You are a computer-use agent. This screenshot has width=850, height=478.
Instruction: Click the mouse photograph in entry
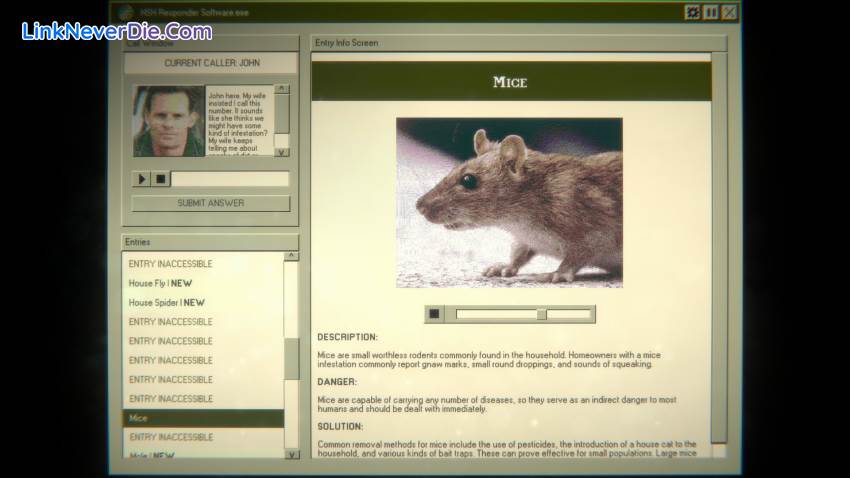[x=509, y=202]
